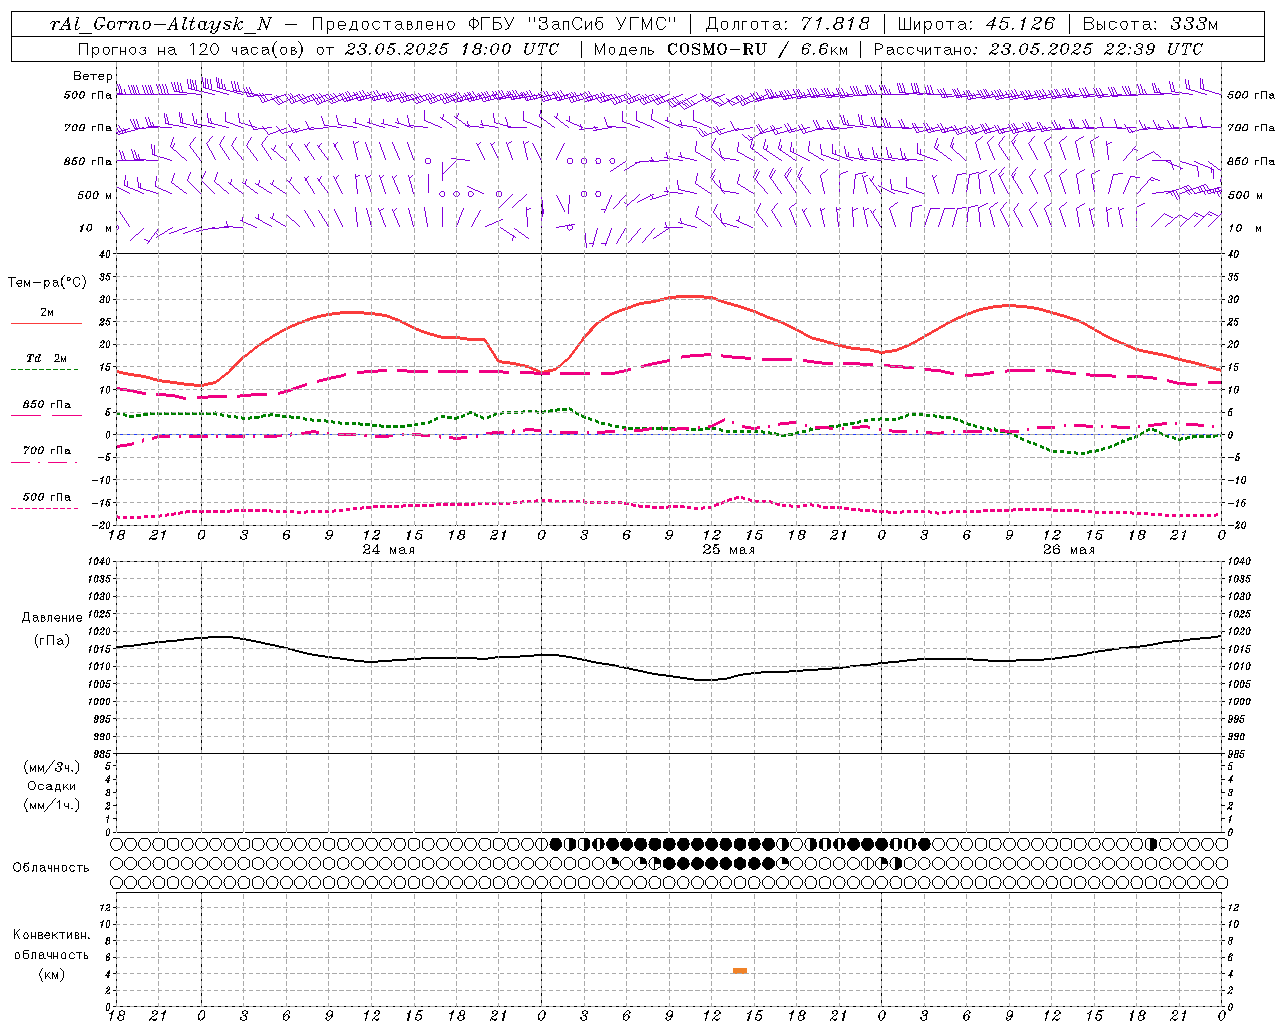1280x1024 pixels.
Task: Click the station name rAl_Gorno-Altaysk_N
Action: (161, 24)
